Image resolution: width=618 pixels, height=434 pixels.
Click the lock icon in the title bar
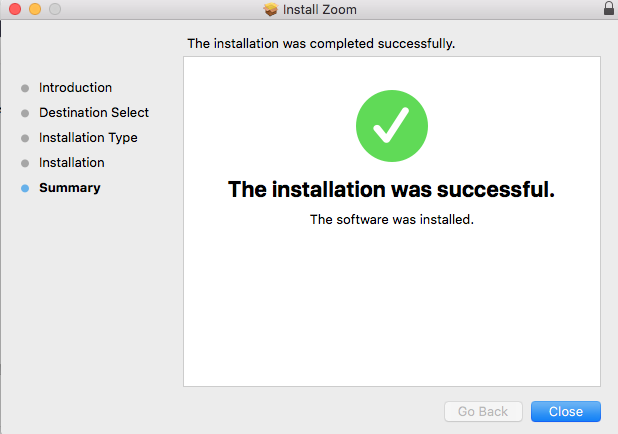[609, 9]
